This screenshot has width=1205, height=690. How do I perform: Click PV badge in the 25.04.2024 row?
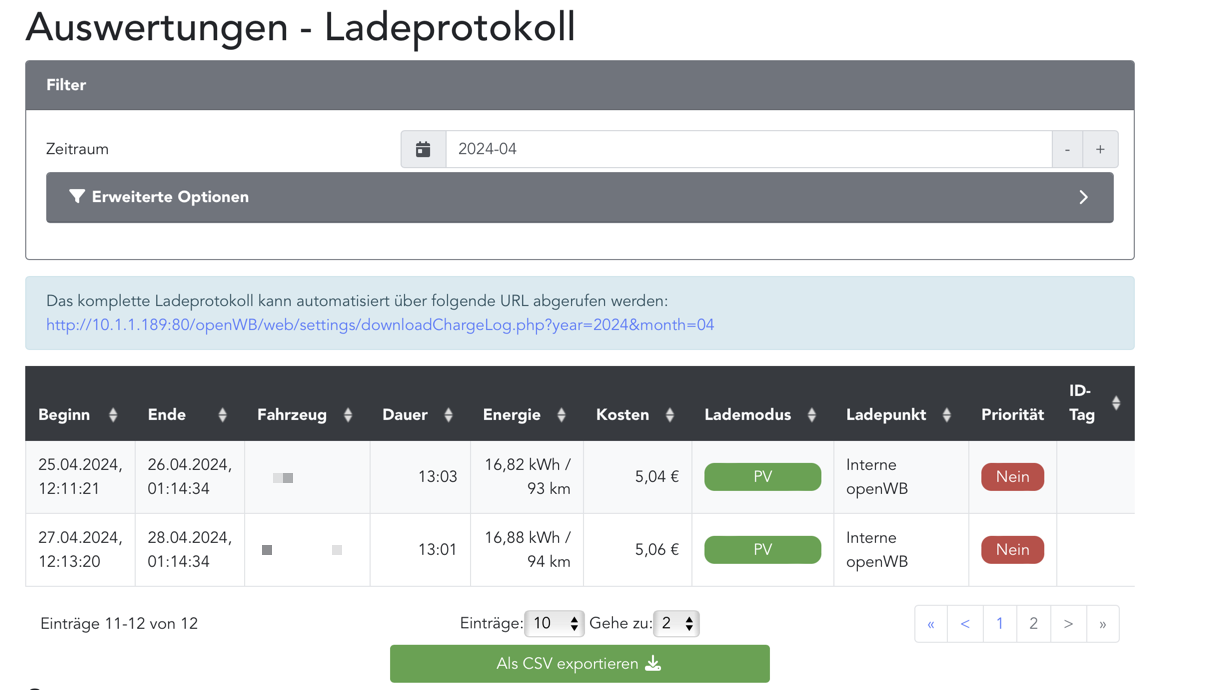(x=763, y=477)
